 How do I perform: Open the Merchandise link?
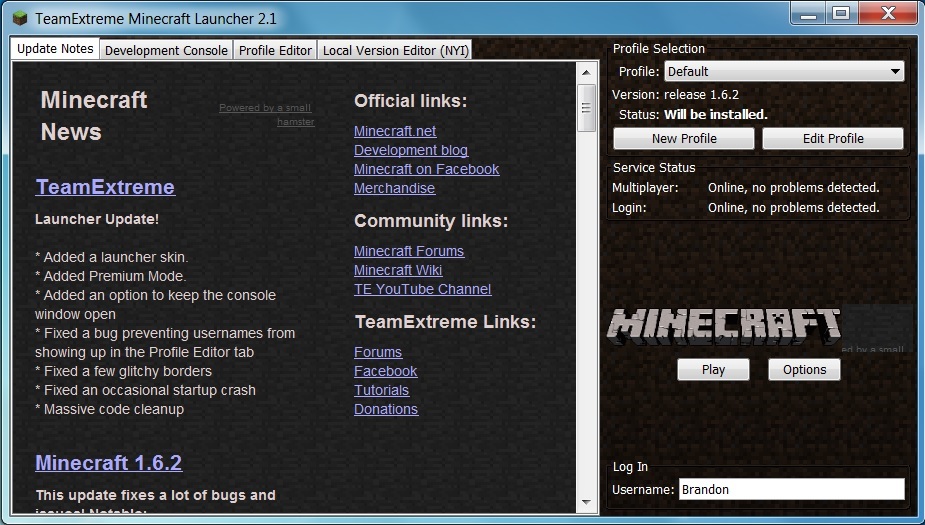click(x=395, y=188)
